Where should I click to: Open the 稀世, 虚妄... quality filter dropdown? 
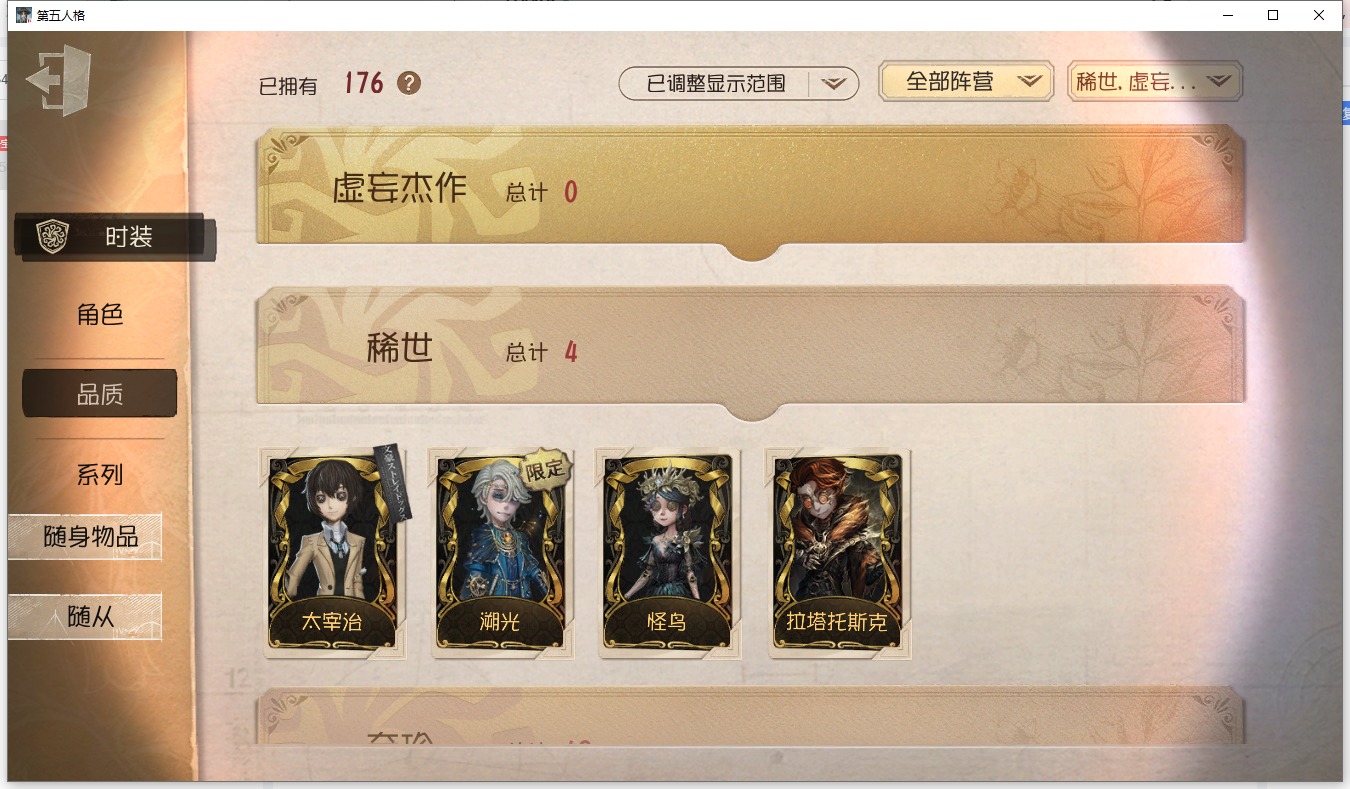click(1155, 82)
